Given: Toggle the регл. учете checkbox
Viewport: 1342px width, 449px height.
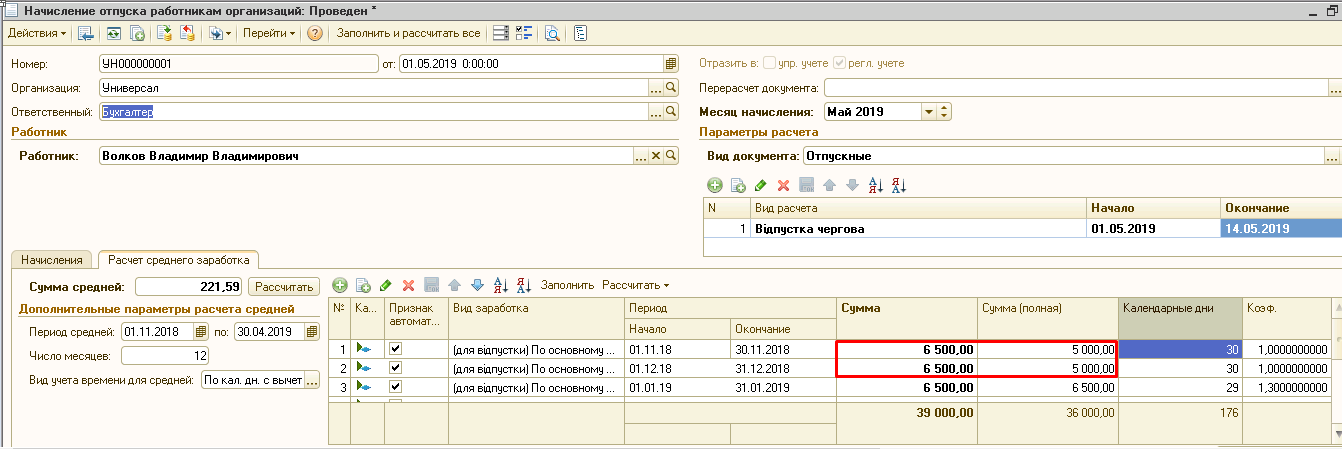Looking at the screenshot, I should (839, 63).
